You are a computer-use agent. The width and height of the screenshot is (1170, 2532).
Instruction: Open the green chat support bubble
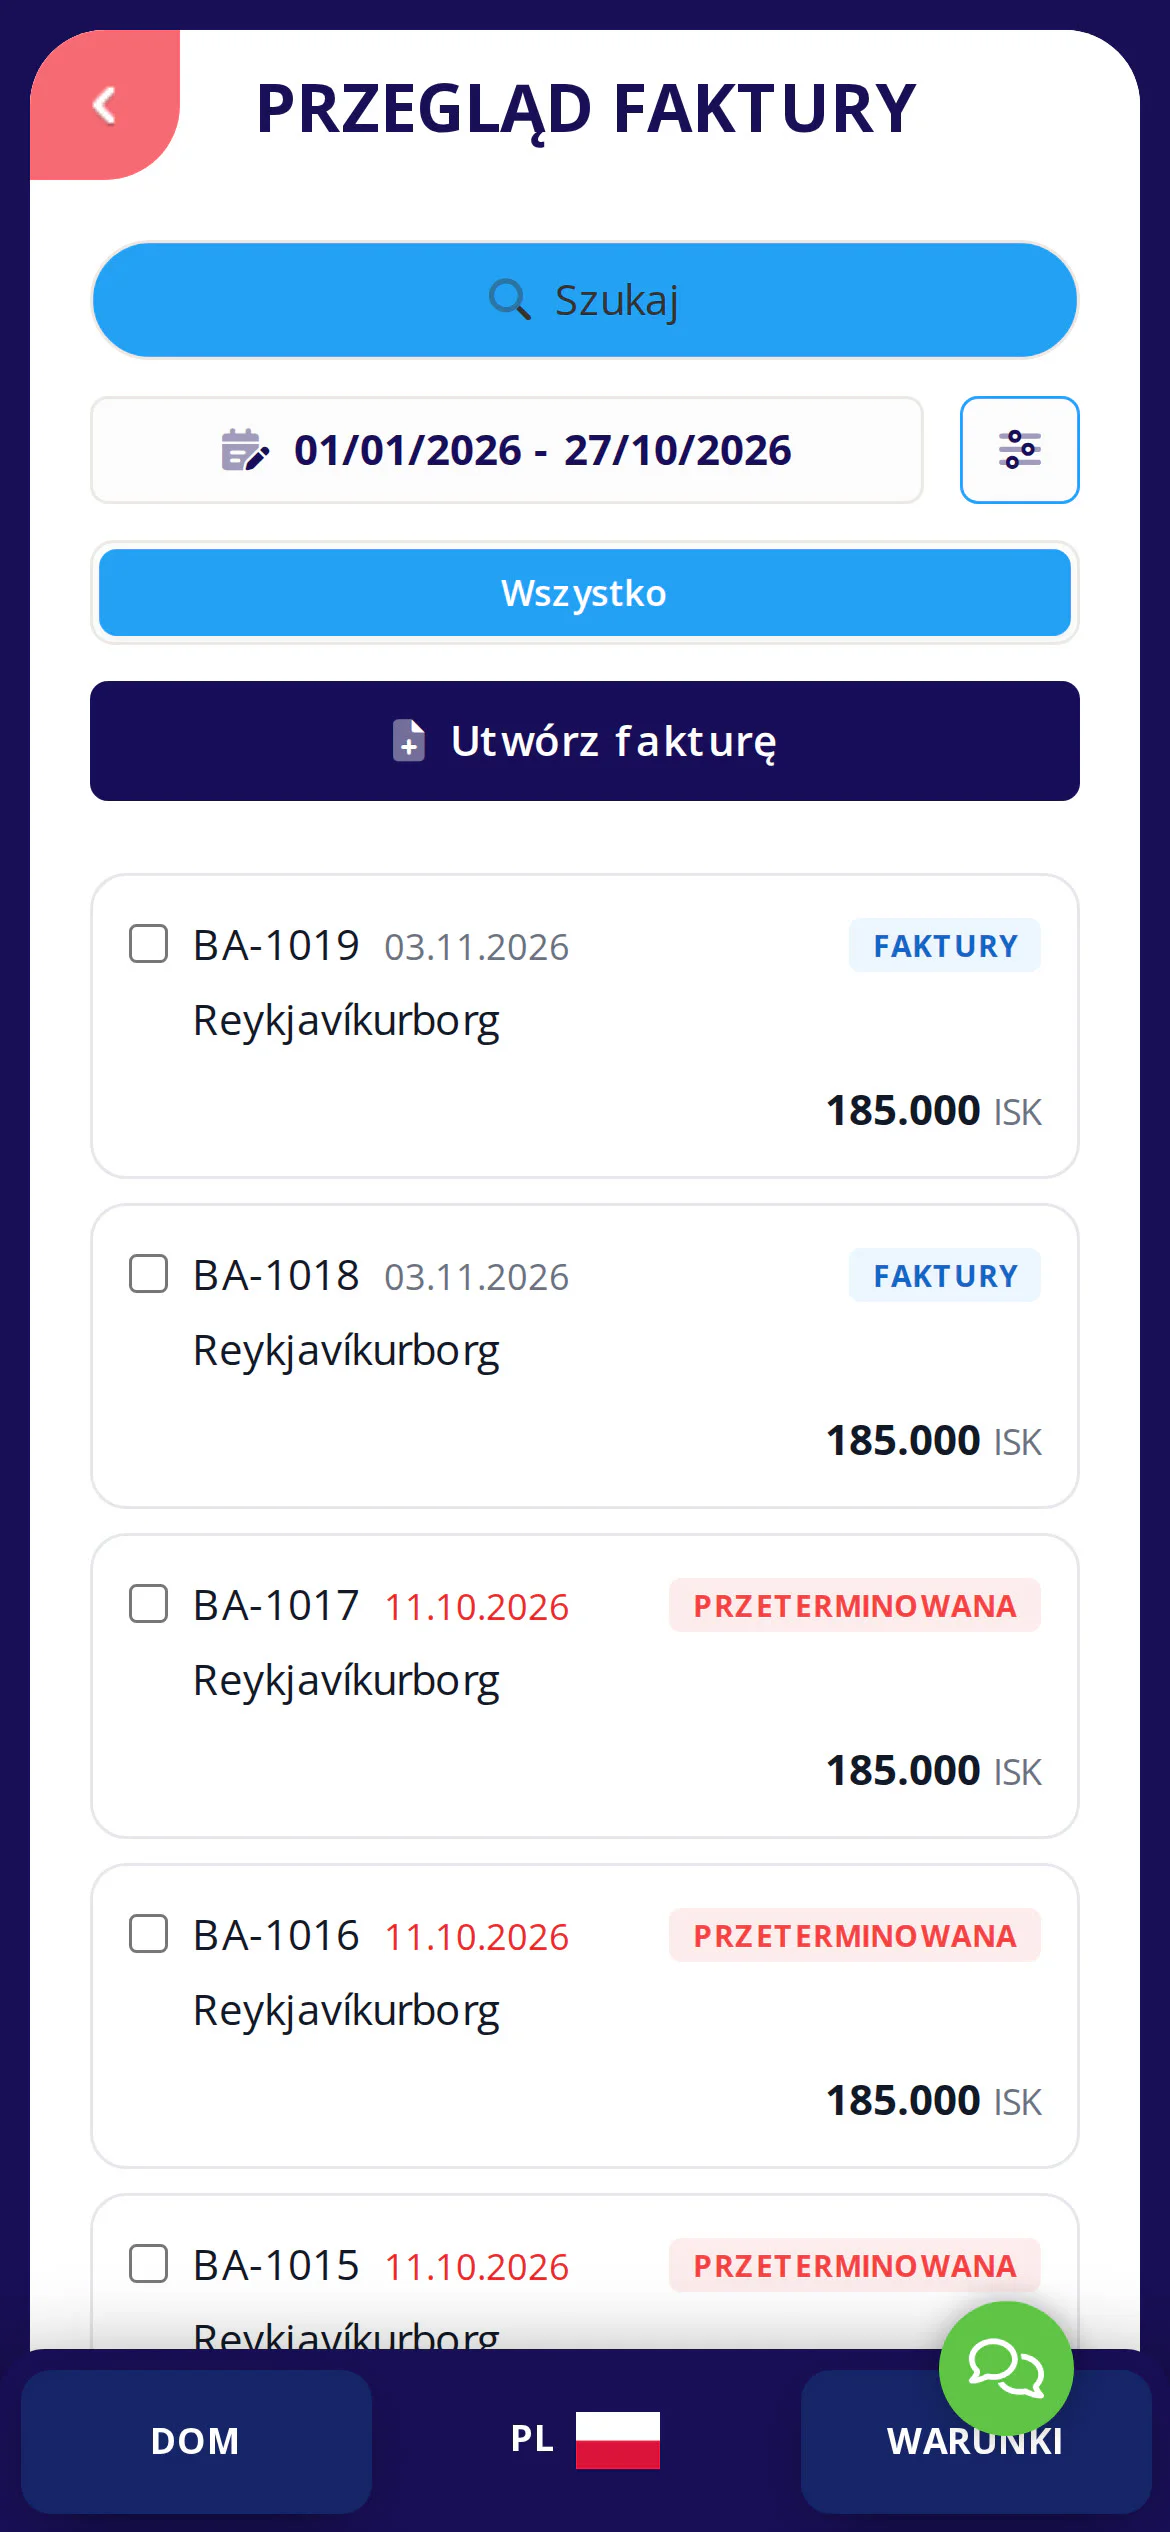tap(1006, 2368)
